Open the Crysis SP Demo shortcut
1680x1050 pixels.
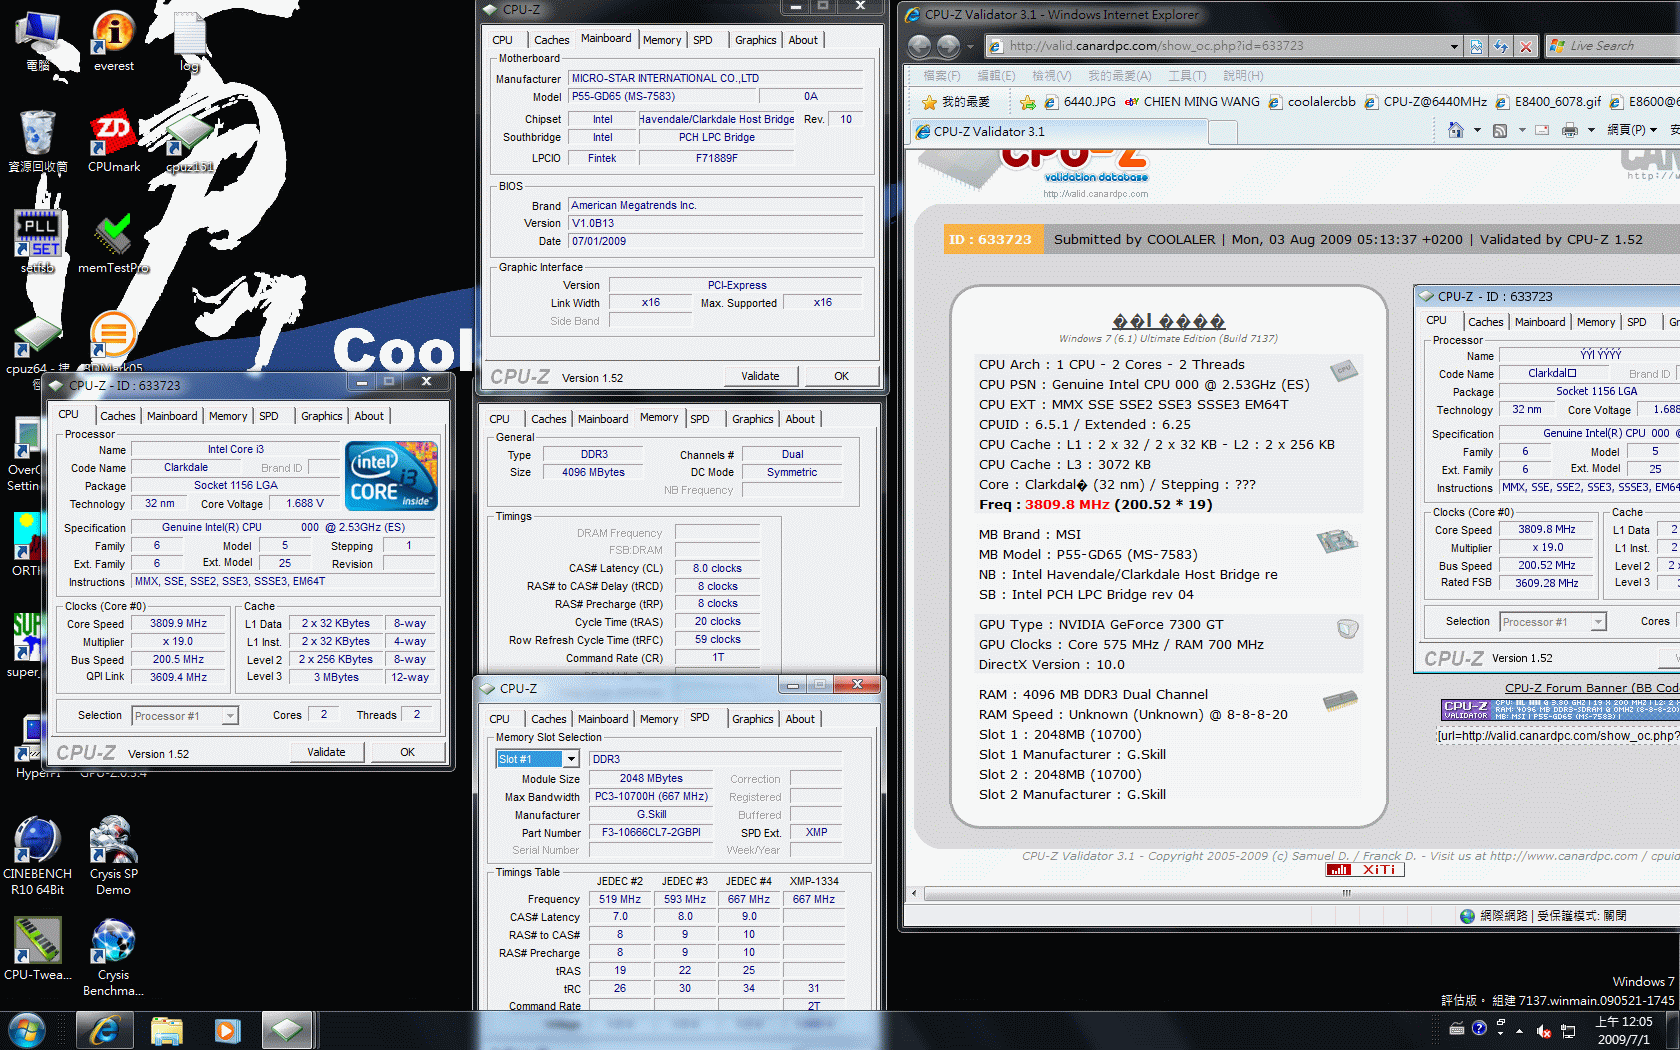pyautogui.click(x=114, y=856)
